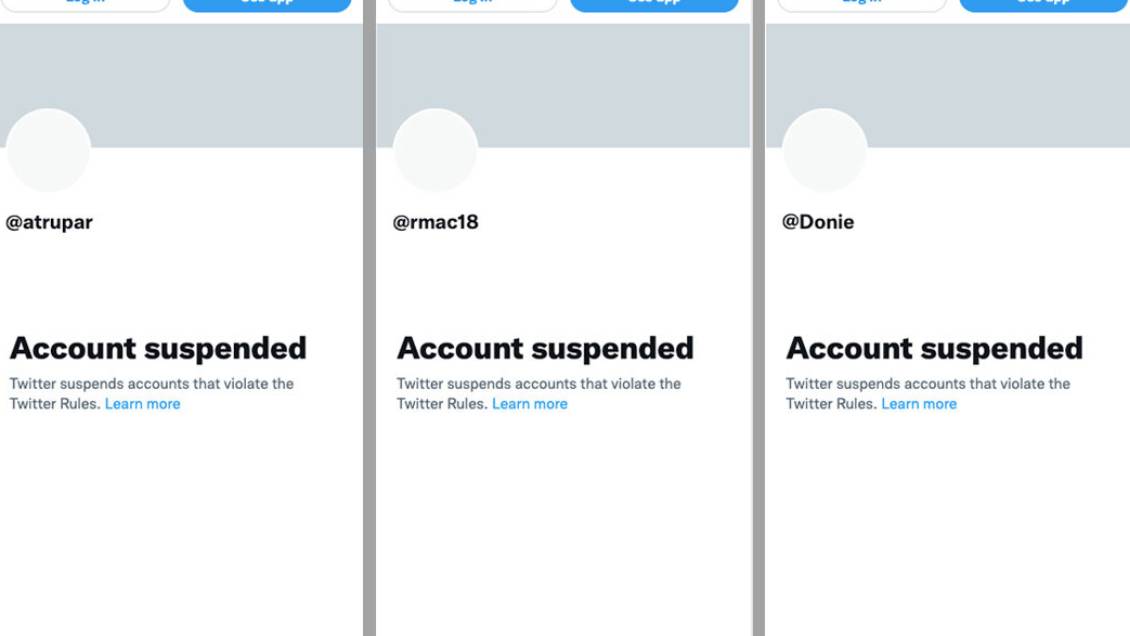
Task: Tap Use app on the left panel
Action: click(x=266, y=5)
